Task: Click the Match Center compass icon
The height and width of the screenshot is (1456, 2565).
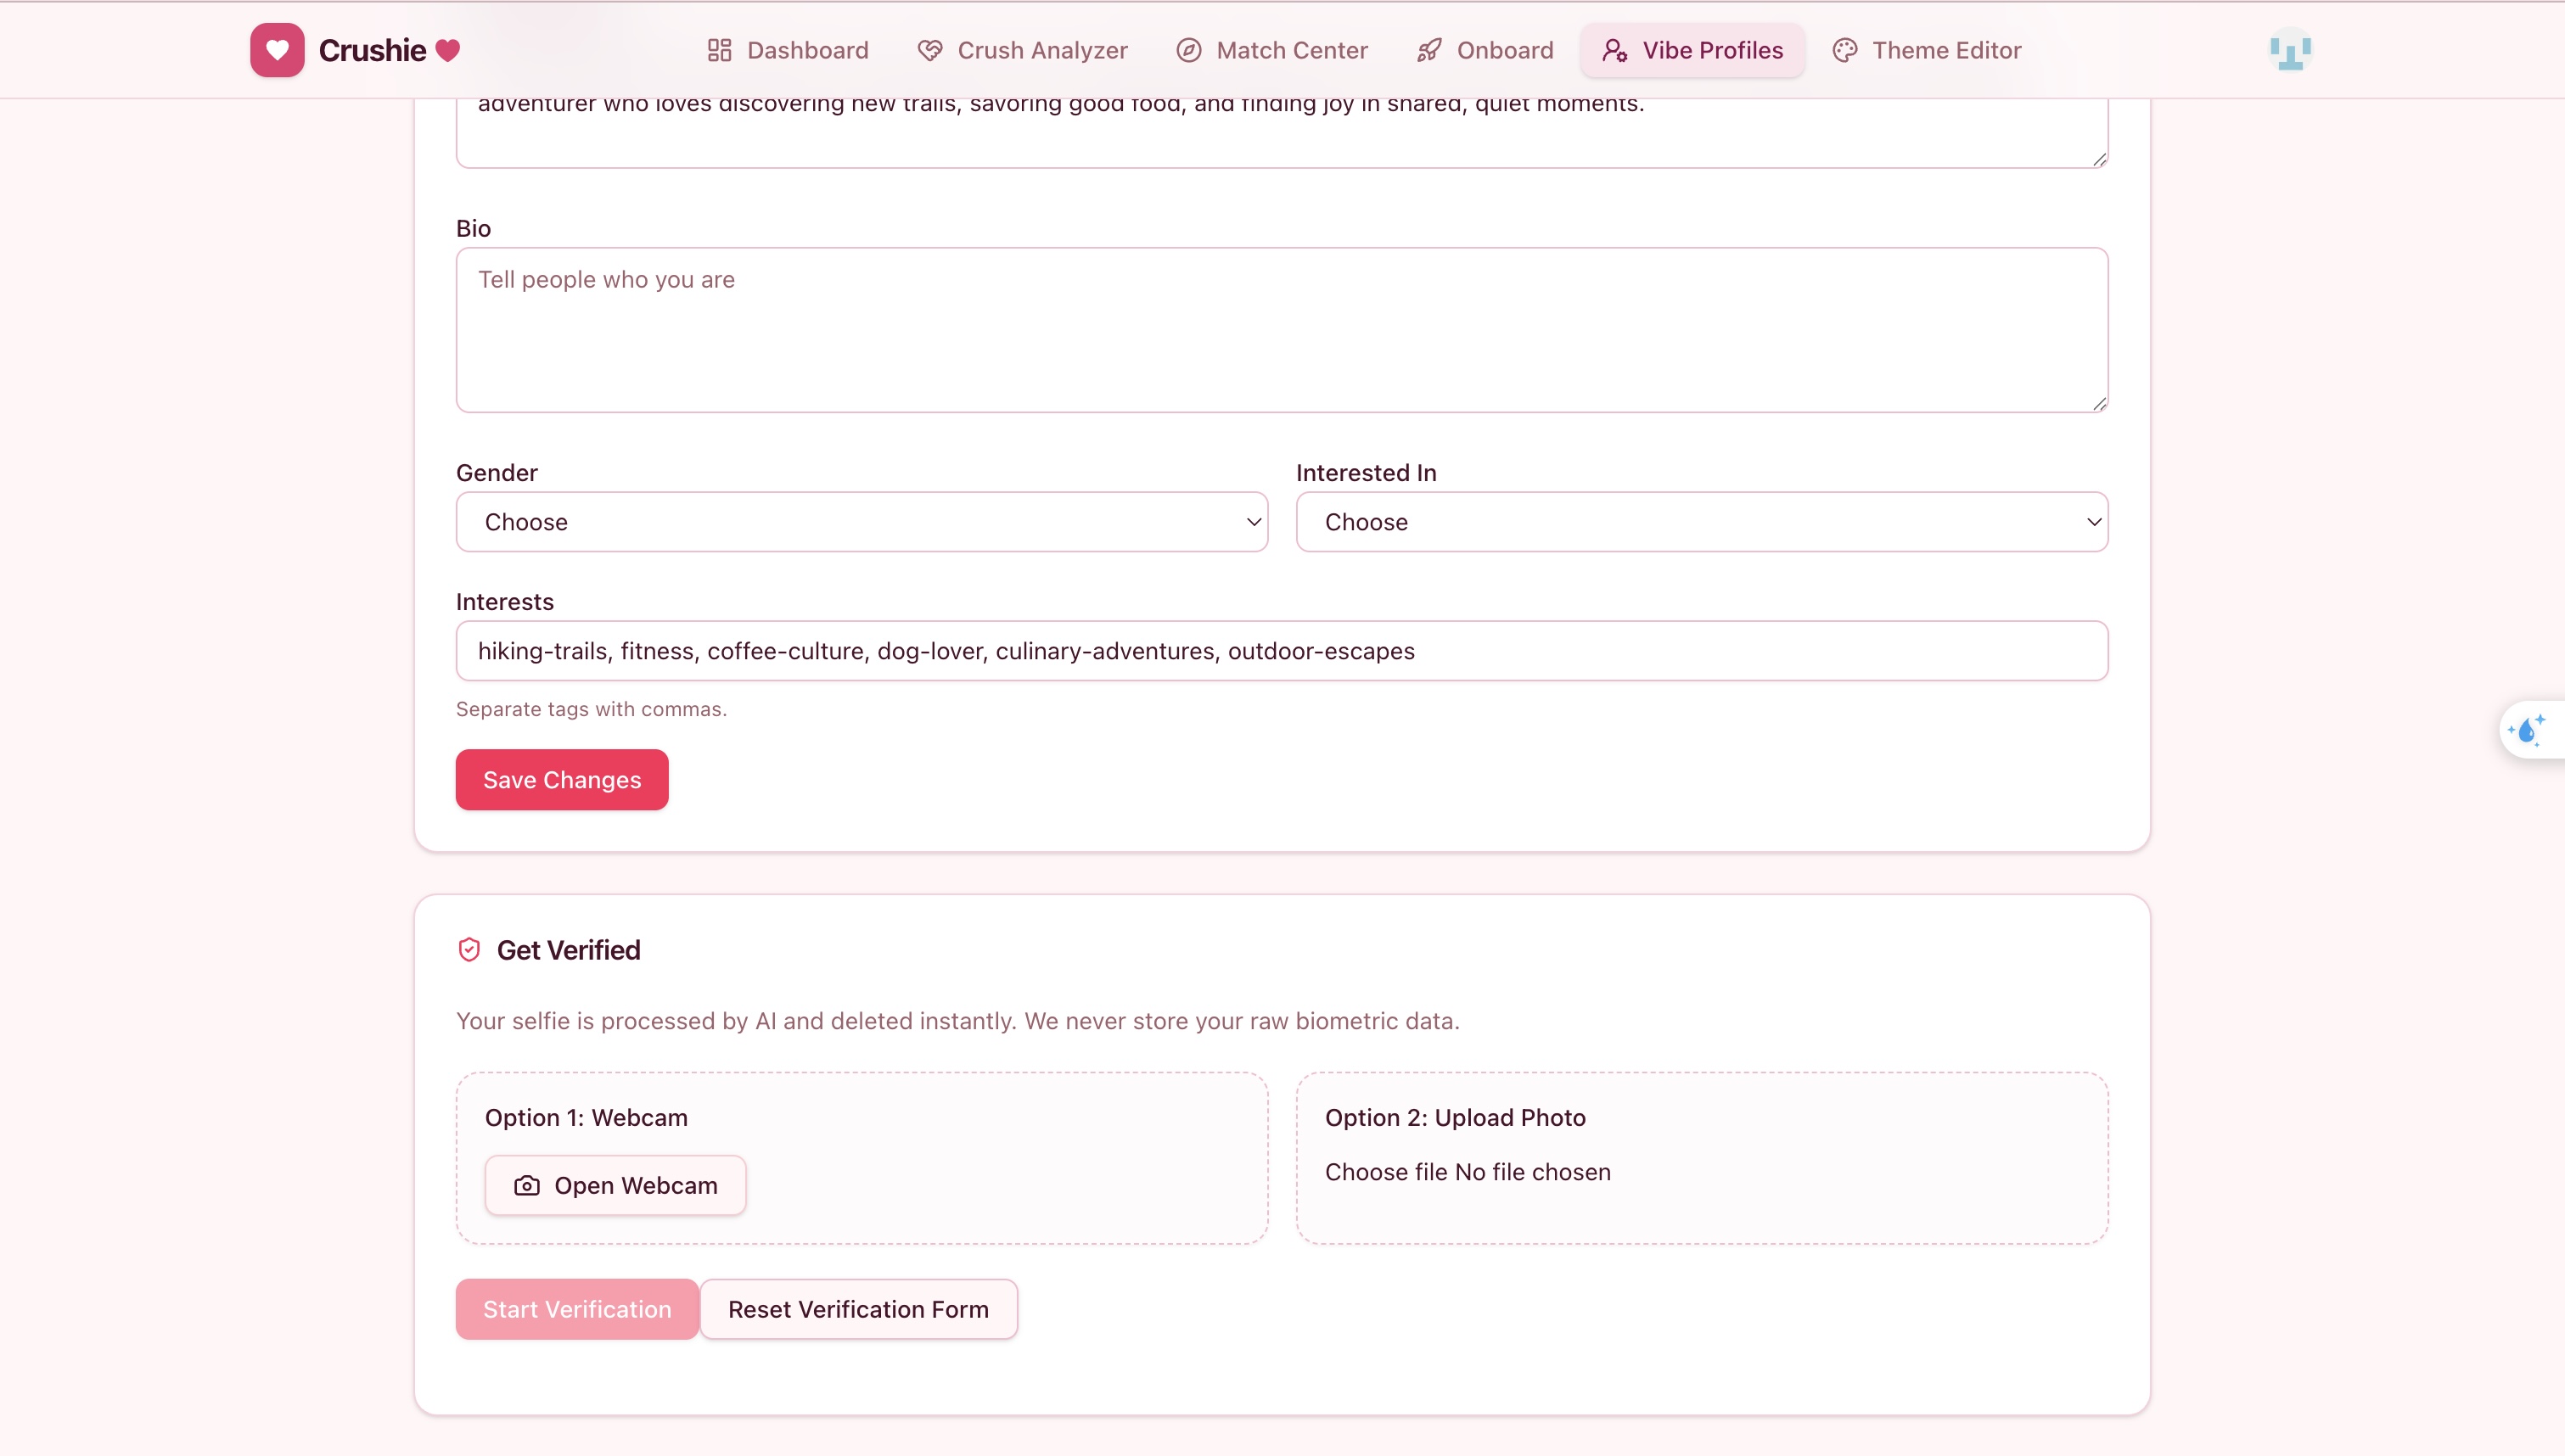Action: point(1188,50)
